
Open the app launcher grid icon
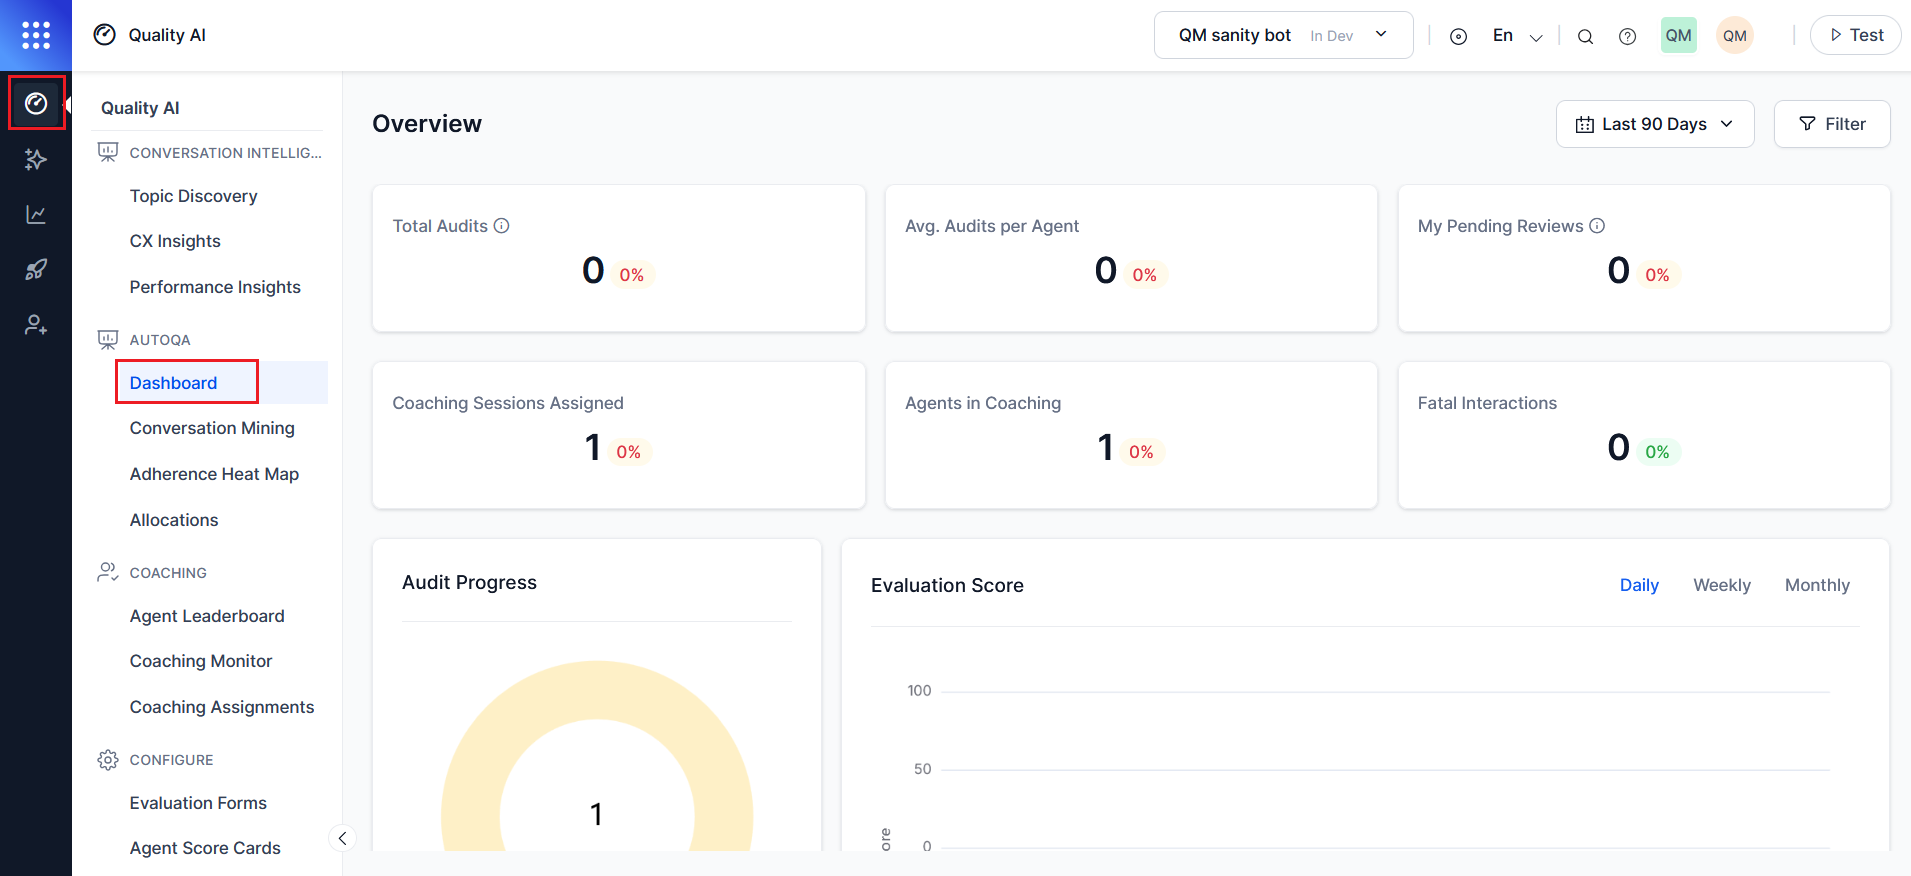pyautogui.click(x=36, y=35)
